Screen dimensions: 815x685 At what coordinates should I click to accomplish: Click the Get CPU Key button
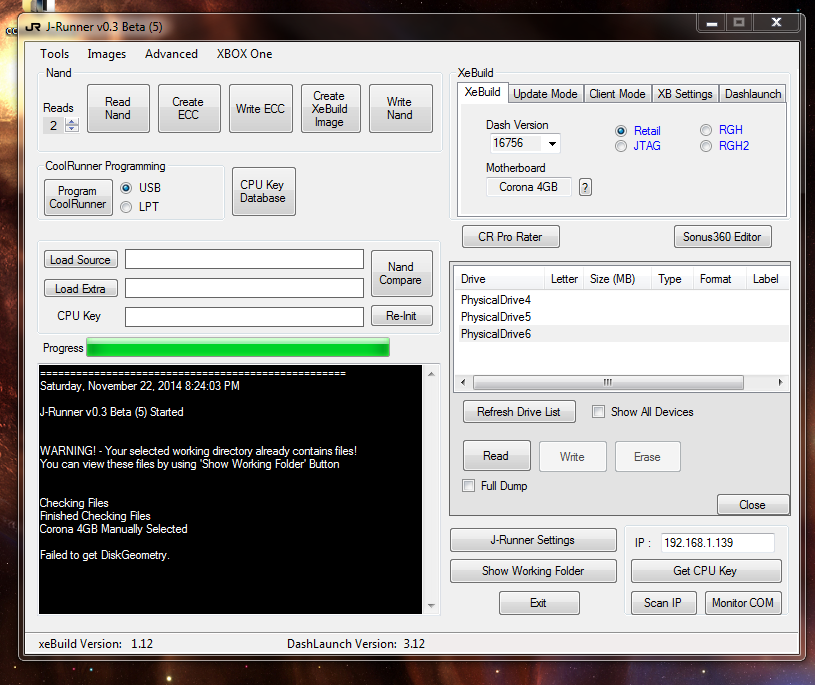click(x=706, y=571)
